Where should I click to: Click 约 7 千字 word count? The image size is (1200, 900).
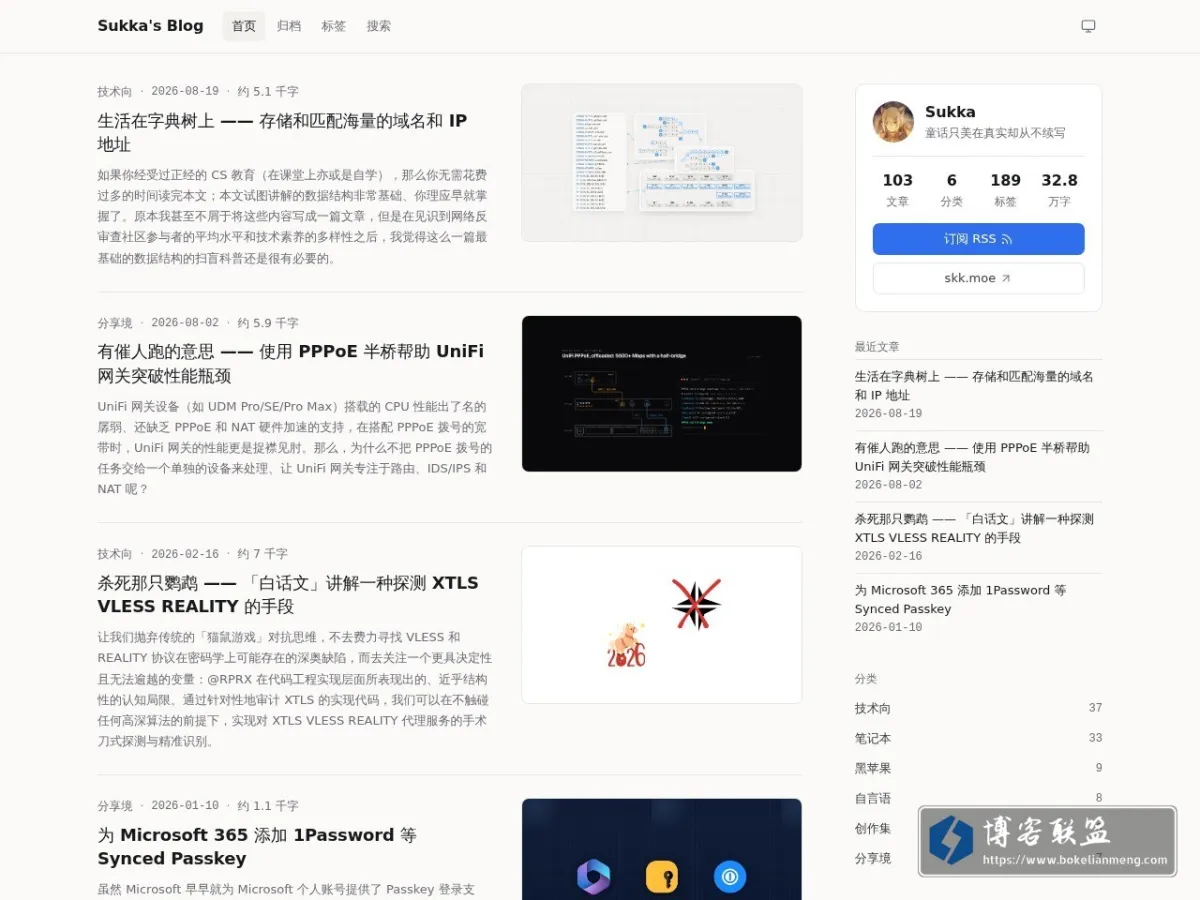tap(262, 553)
